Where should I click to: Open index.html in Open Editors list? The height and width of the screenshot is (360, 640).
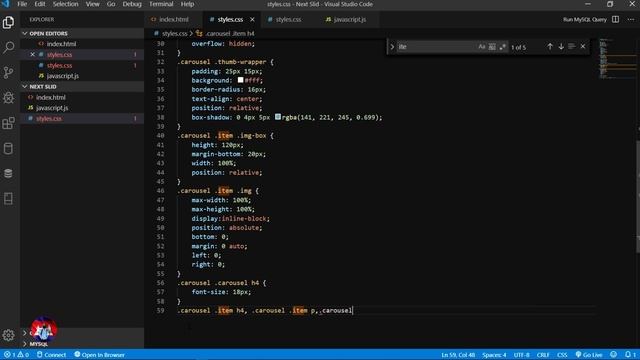tap(61, 44)
